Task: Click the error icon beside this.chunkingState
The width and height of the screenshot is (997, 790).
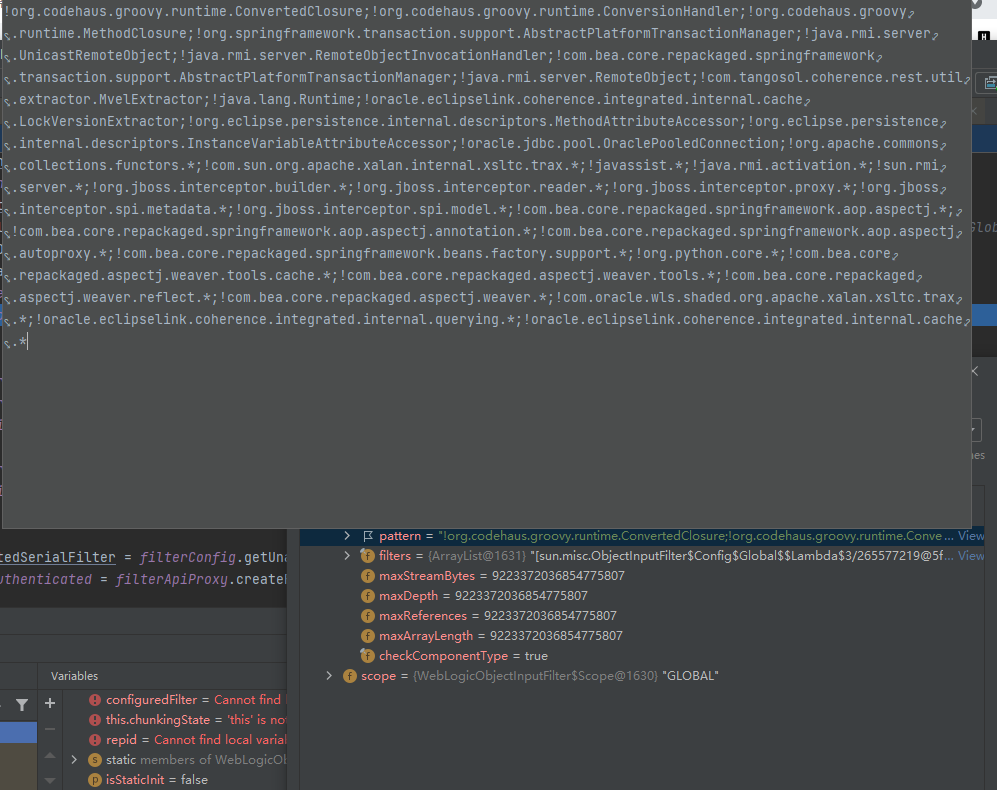Action: 95,720
